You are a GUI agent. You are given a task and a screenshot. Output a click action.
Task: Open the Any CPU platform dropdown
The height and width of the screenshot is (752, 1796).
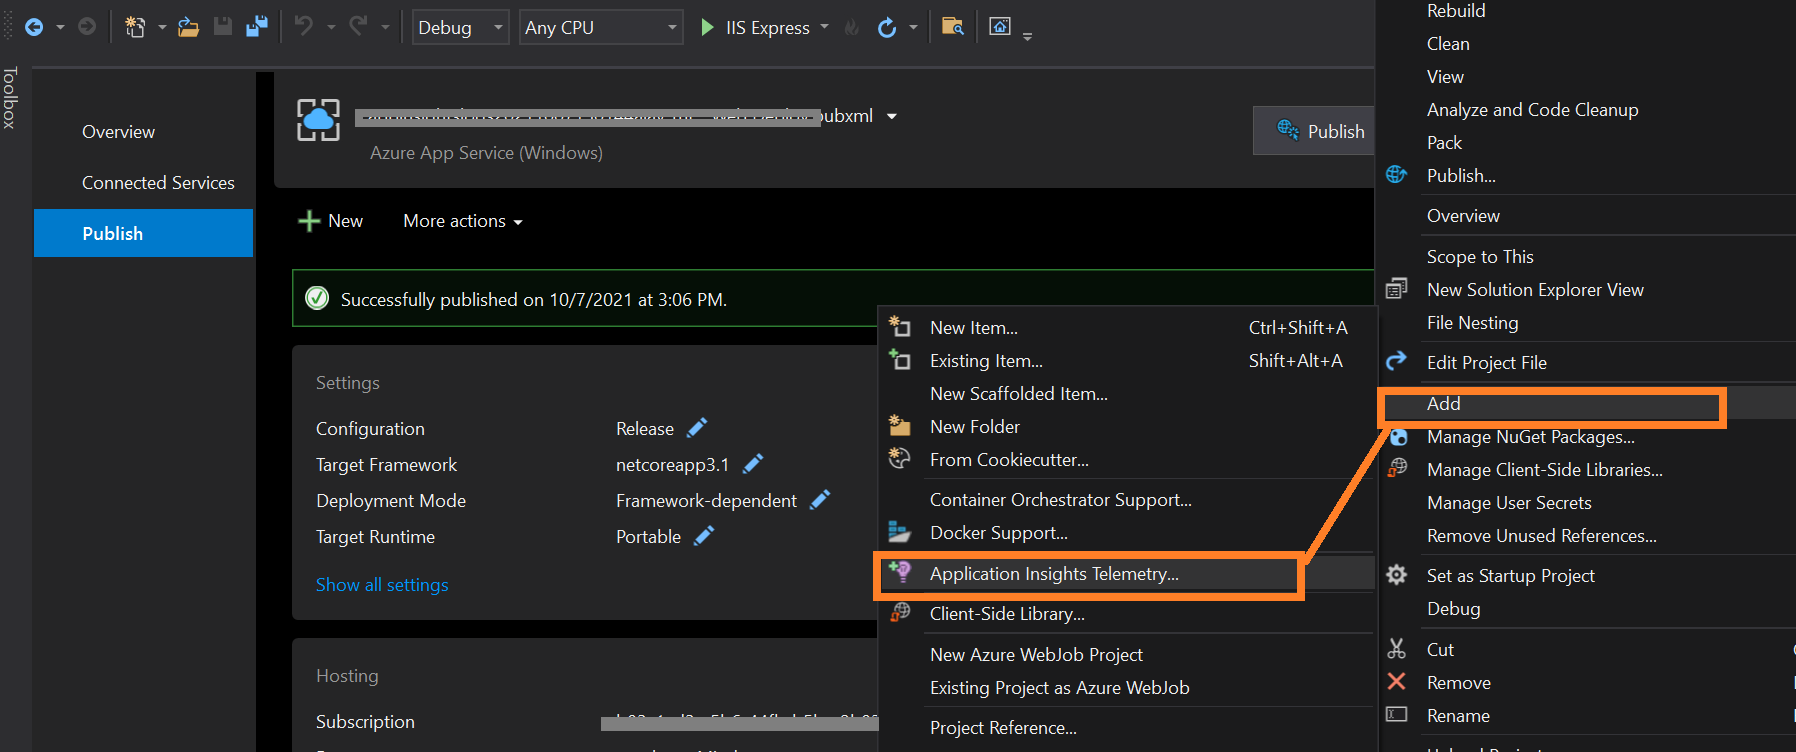point(601,27)
